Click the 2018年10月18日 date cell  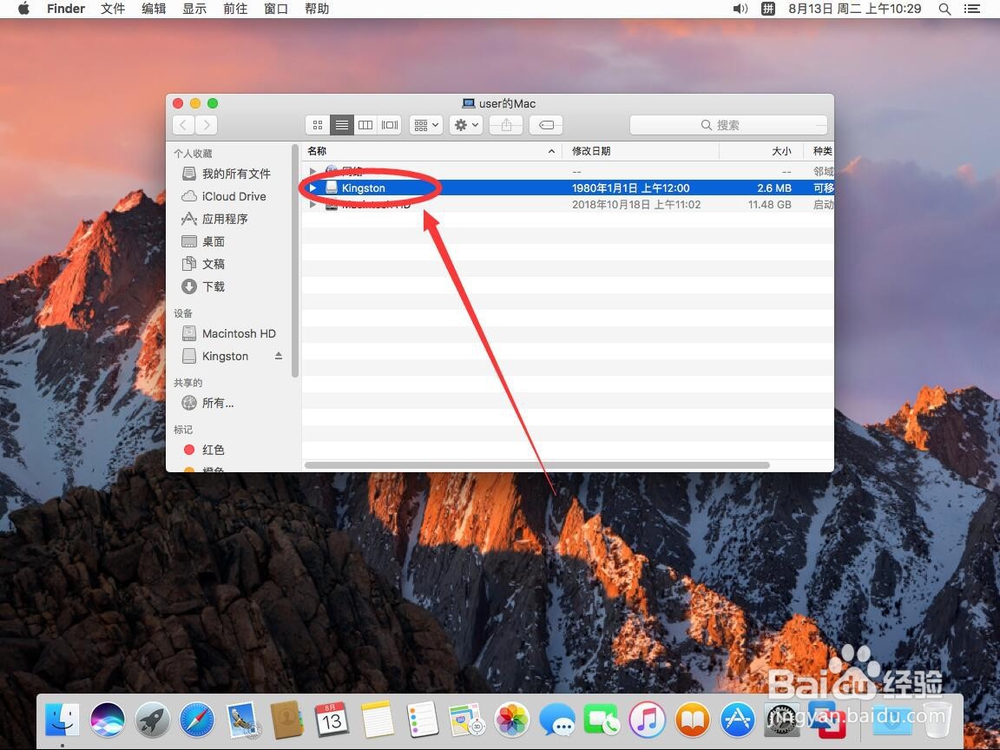point(636,205)
